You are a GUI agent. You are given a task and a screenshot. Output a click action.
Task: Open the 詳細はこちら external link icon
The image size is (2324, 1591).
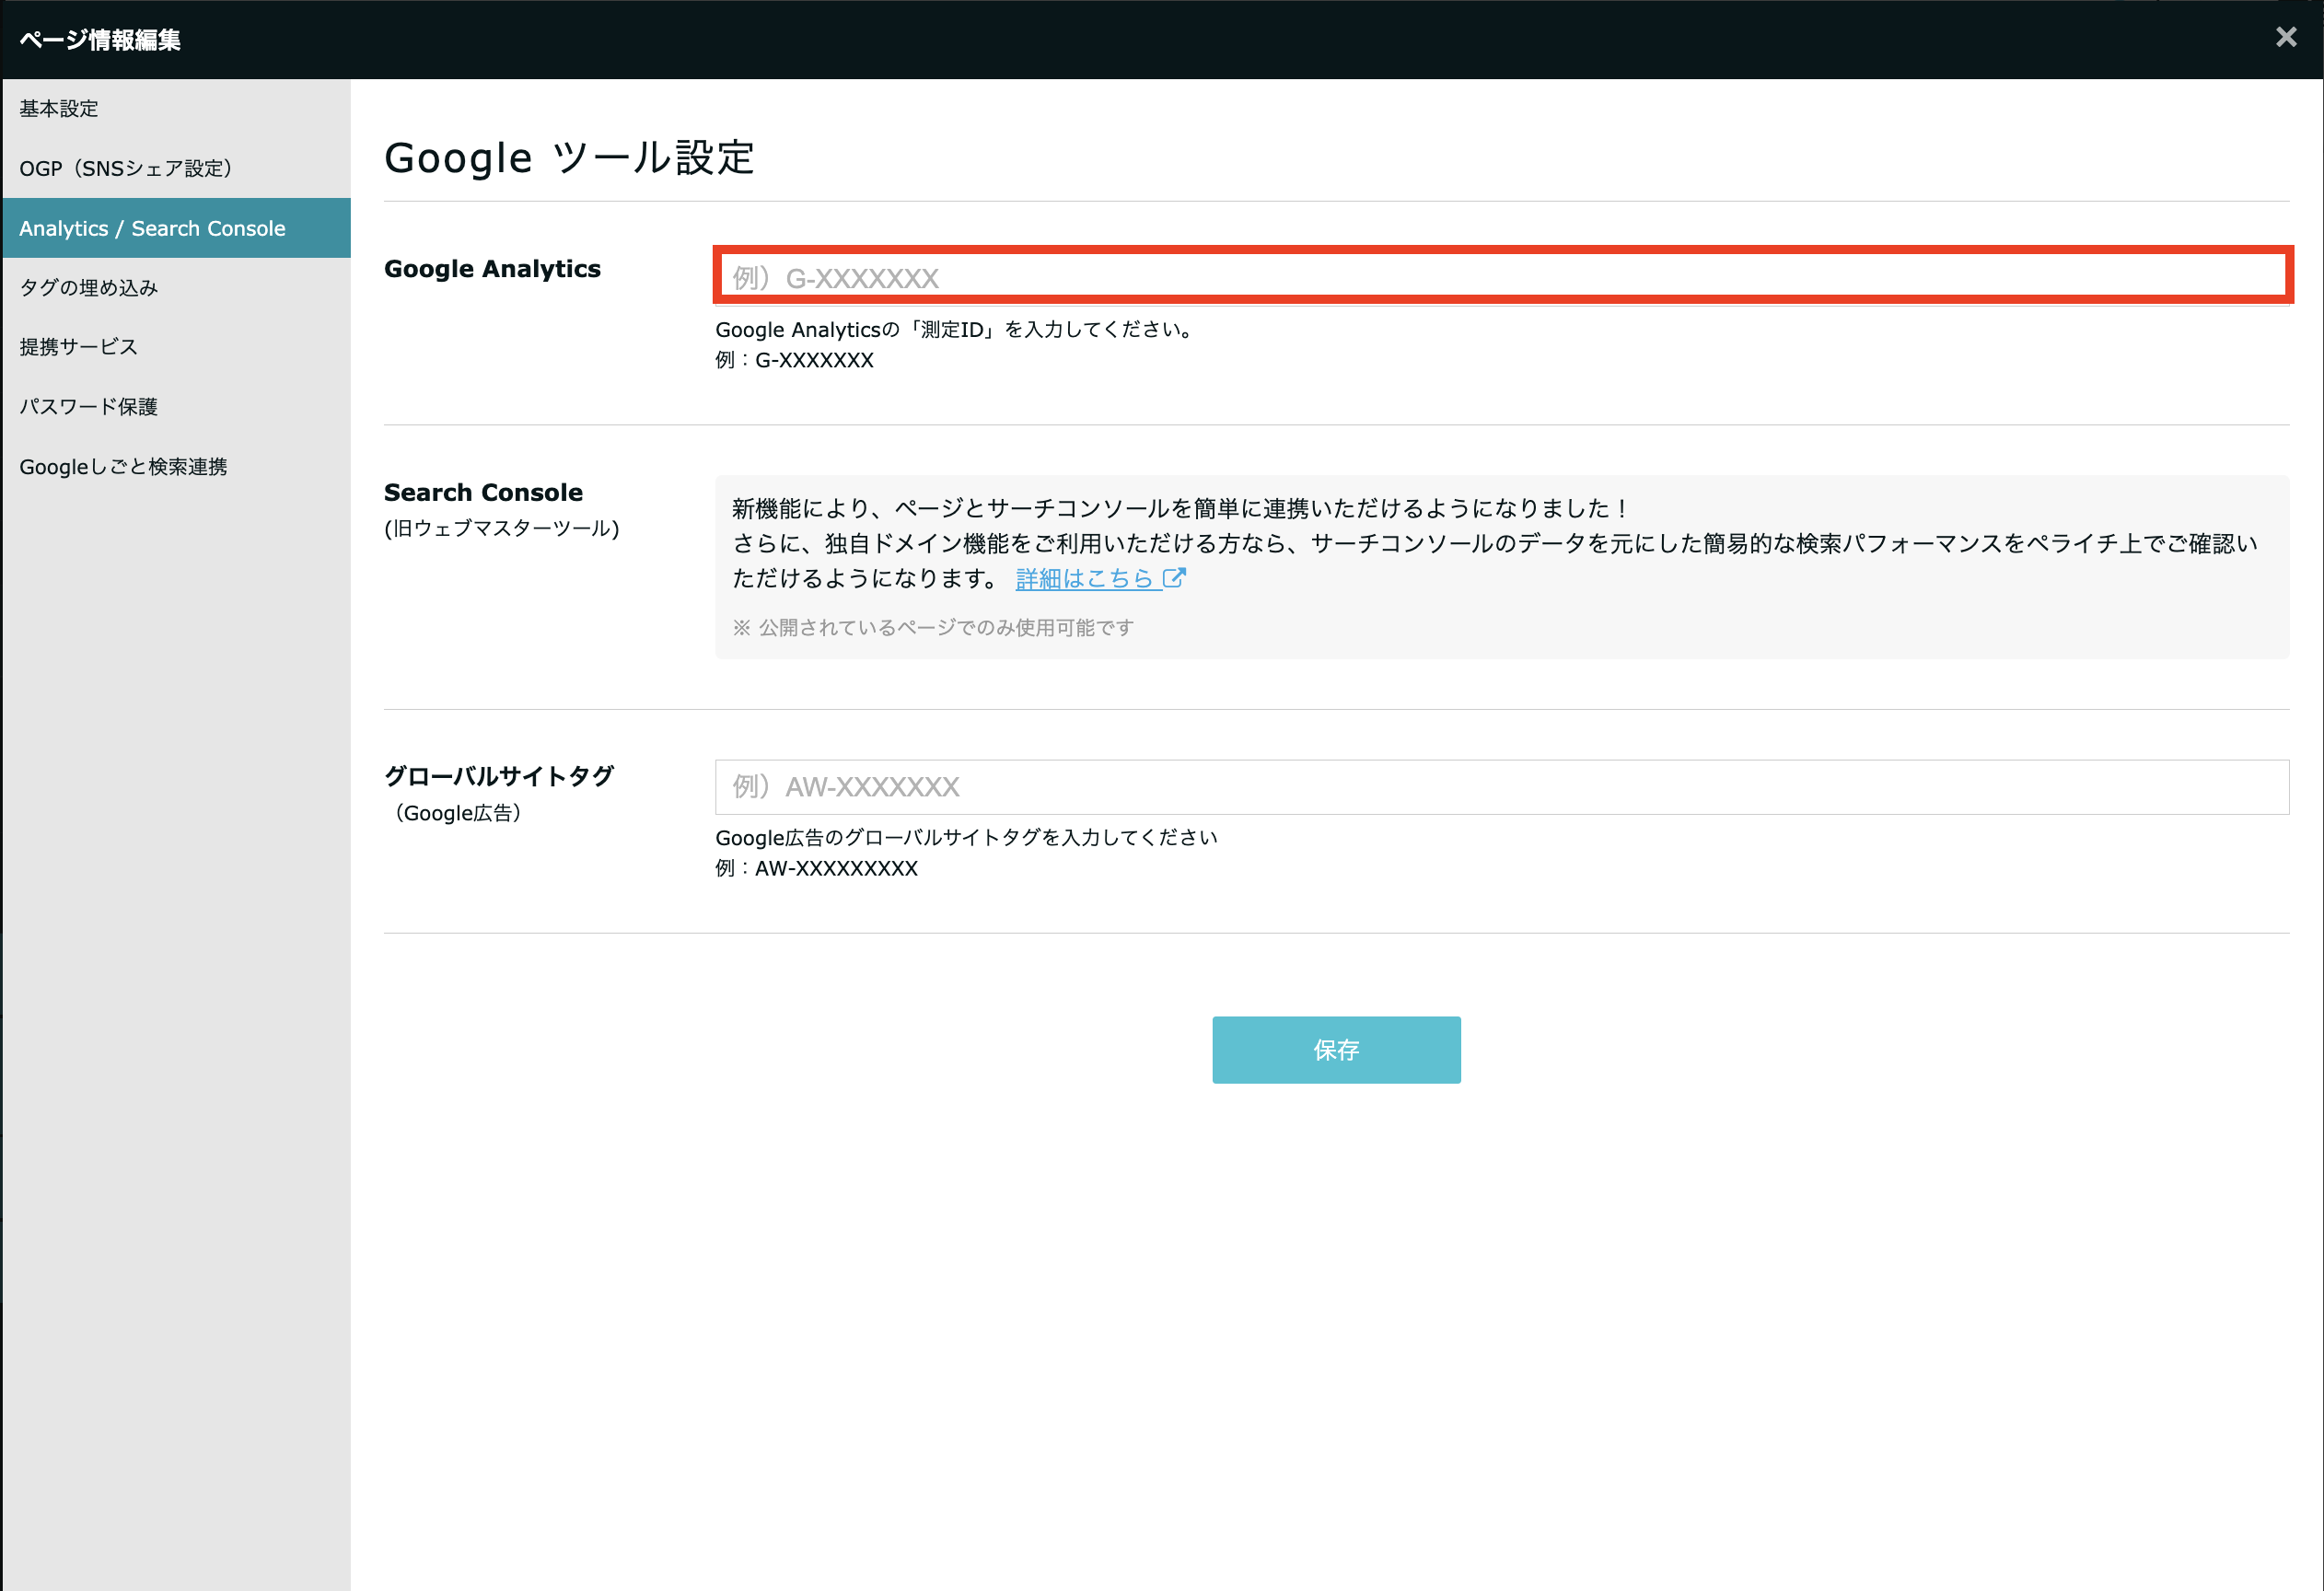click(1174, 578)
